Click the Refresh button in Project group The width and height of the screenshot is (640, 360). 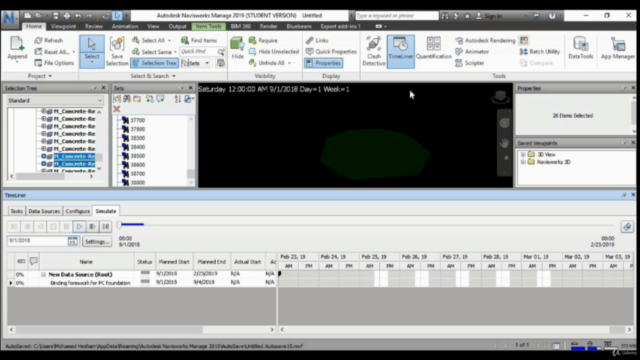click(x=49, y=40)
